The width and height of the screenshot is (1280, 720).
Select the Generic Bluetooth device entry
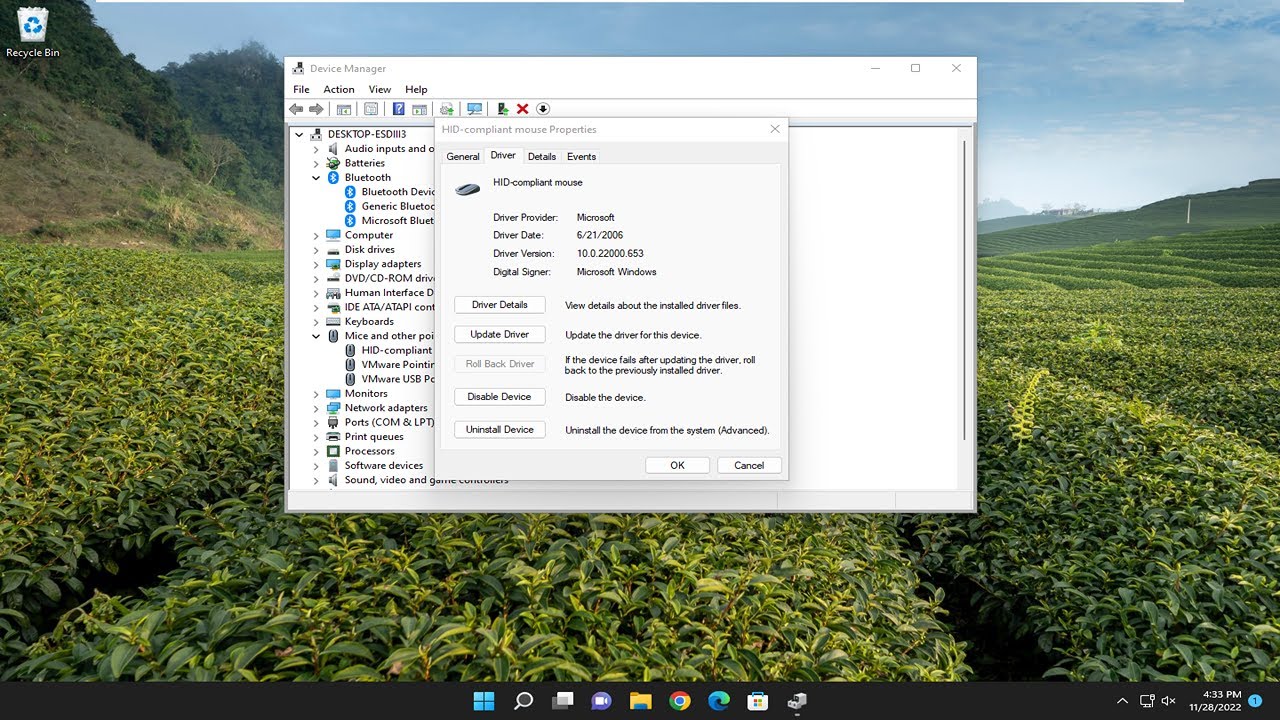click(397, 207)
